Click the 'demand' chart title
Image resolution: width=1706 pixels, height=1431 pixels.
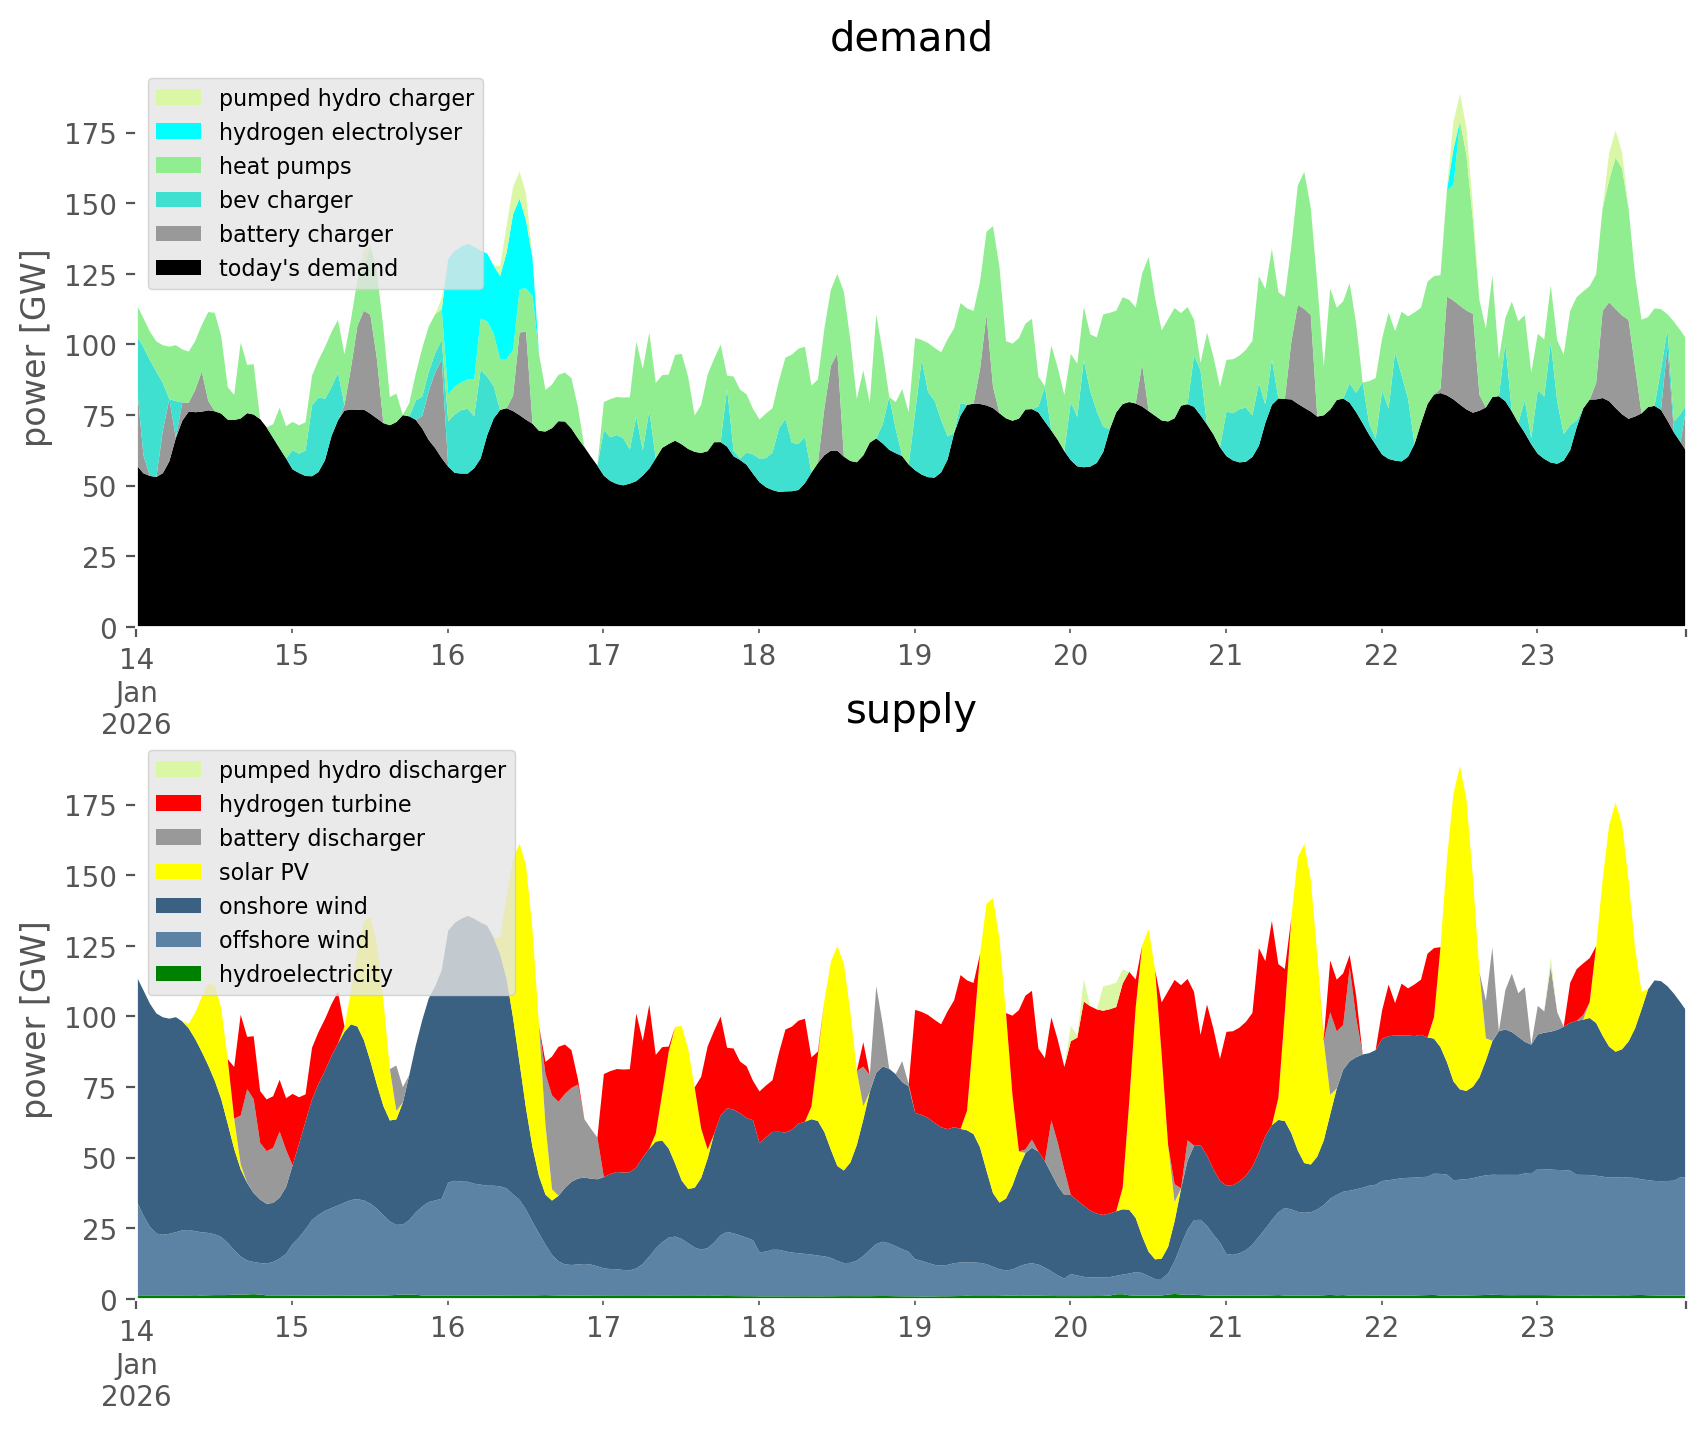click(910, 38)
